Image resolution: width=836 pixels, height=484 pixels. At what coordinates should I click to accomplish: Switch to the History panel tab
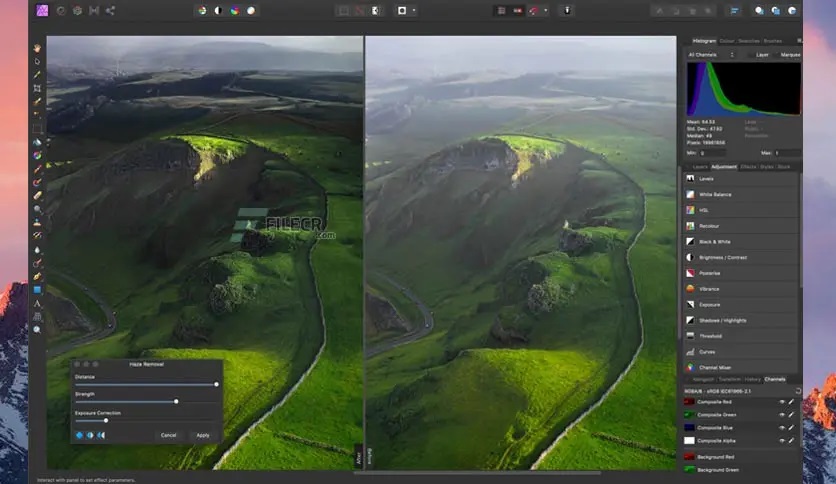(752, 380)
